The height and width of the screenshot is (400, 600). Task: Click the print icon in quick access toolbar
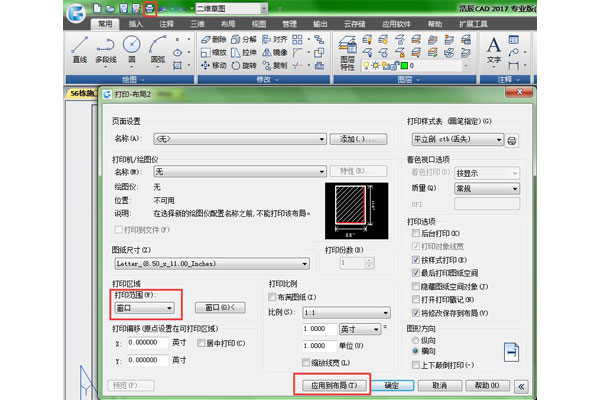[x=150, y=8]
